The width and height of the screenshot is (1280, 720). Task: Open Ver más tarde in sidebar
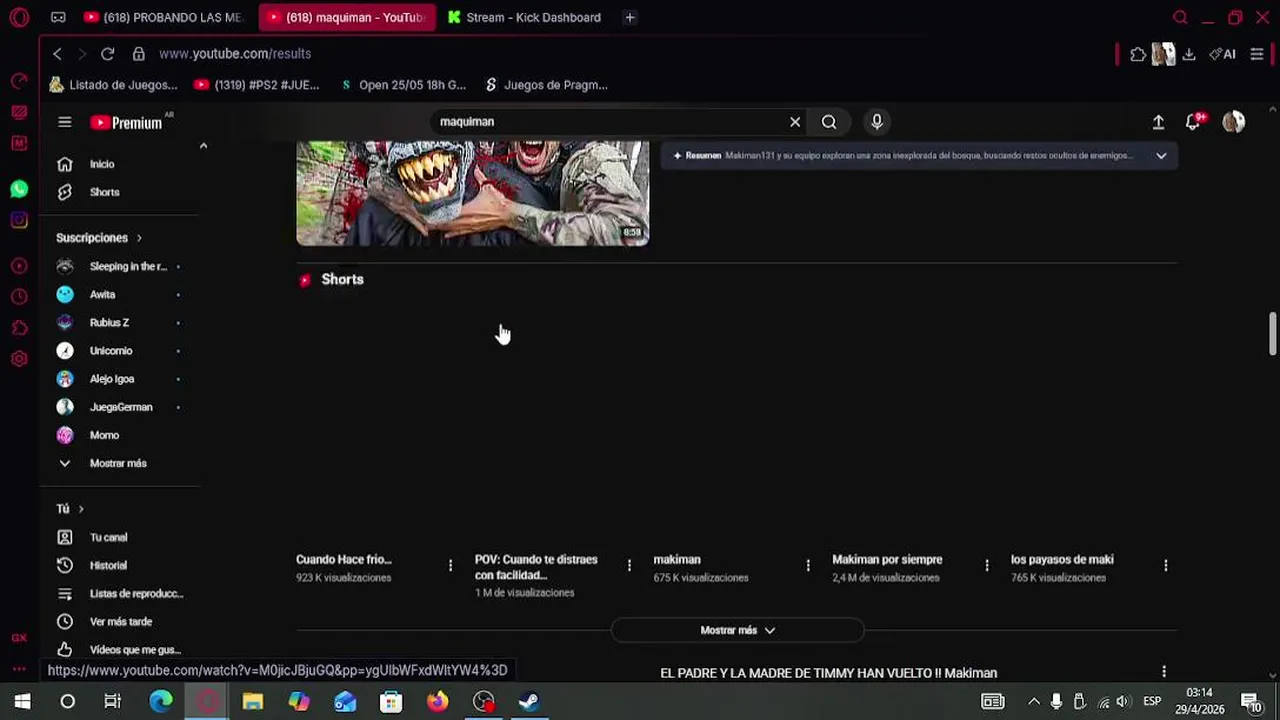[120, 621]
